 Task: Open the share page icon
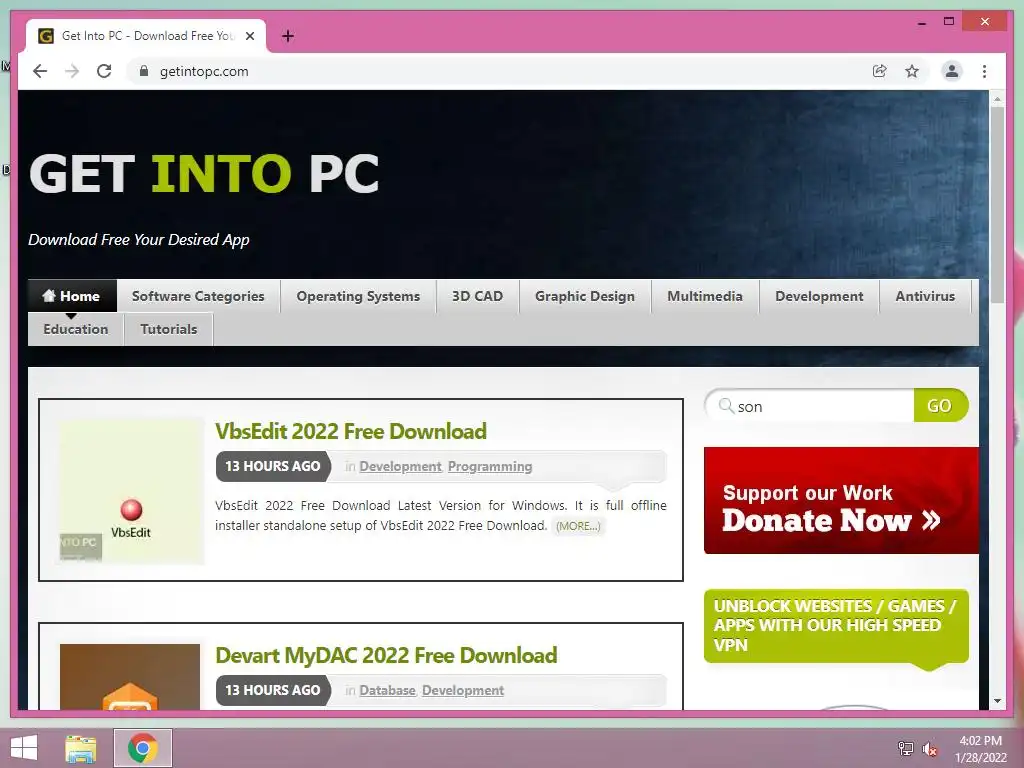click(880, 71)
